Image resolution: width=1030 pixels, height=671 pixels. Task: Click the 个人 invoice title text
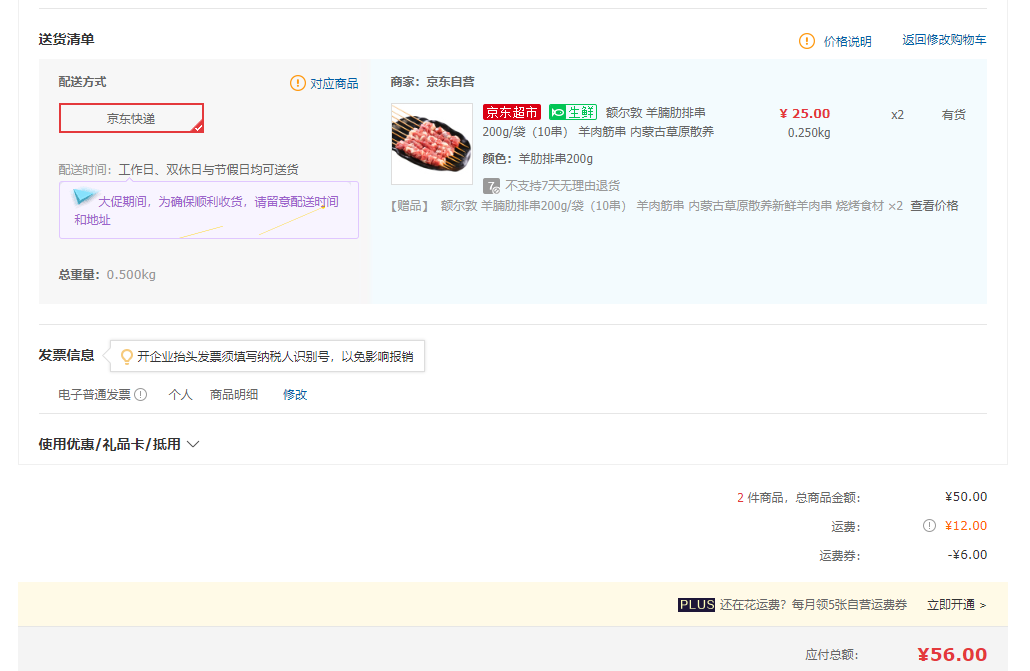[180, 394]
